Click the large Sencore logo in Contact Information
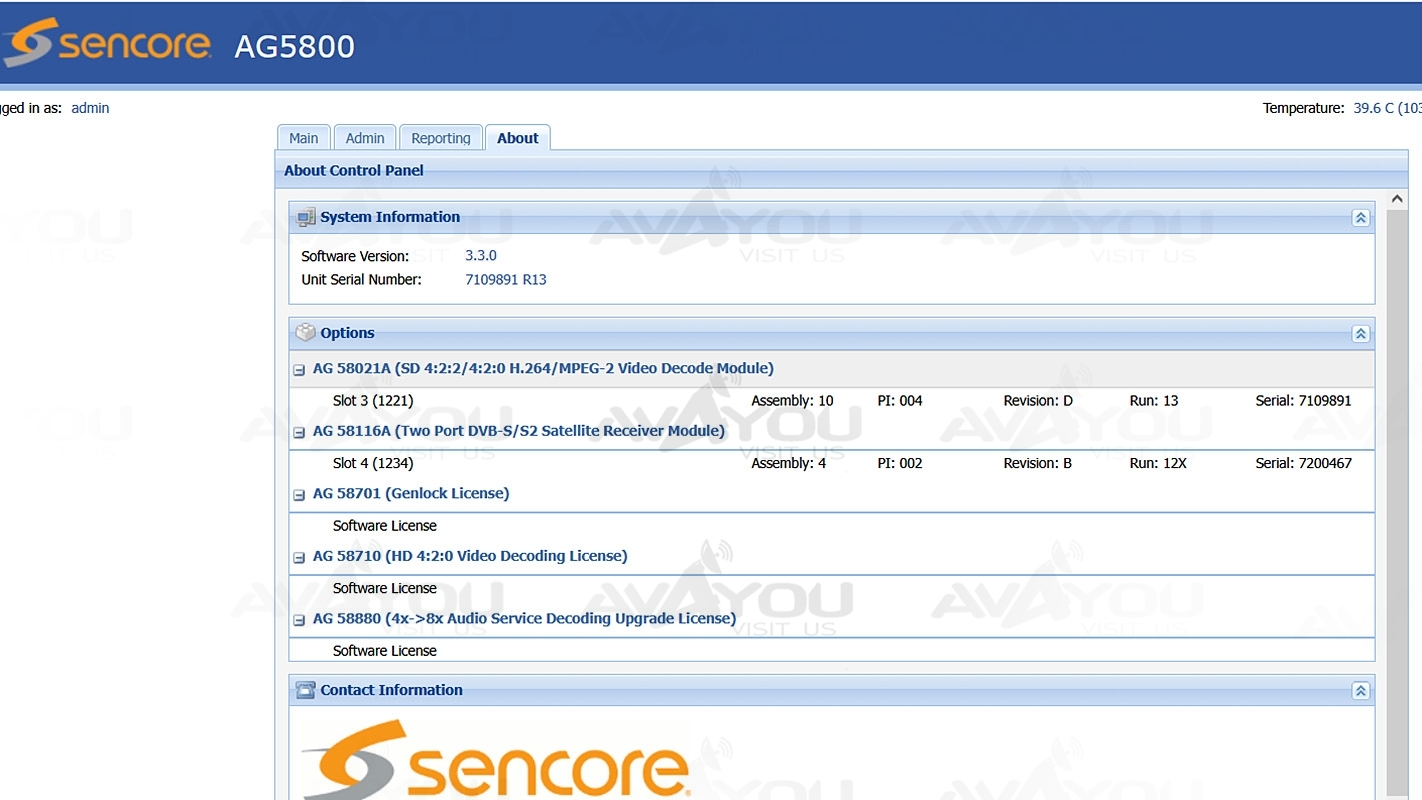 (496, 761)
